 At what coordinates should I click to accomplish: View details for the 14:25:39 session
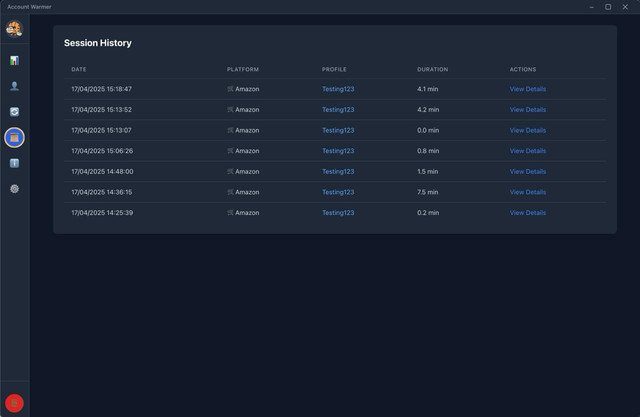click(528, 213)
